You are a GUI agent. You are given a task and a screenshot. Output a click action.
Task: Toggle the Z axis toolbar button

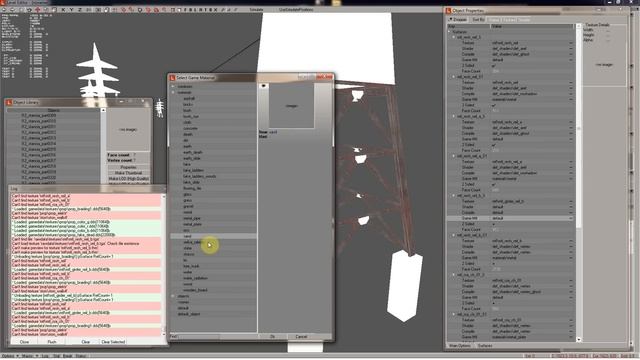(x=80, y=9)
